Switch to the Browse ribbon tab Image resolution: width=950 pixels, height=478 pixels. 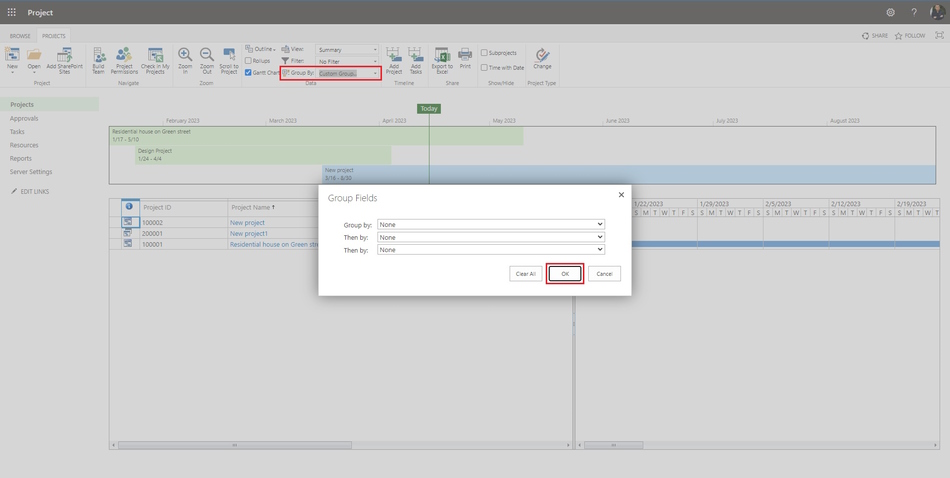pyautogui.click(x=20, y=36)
